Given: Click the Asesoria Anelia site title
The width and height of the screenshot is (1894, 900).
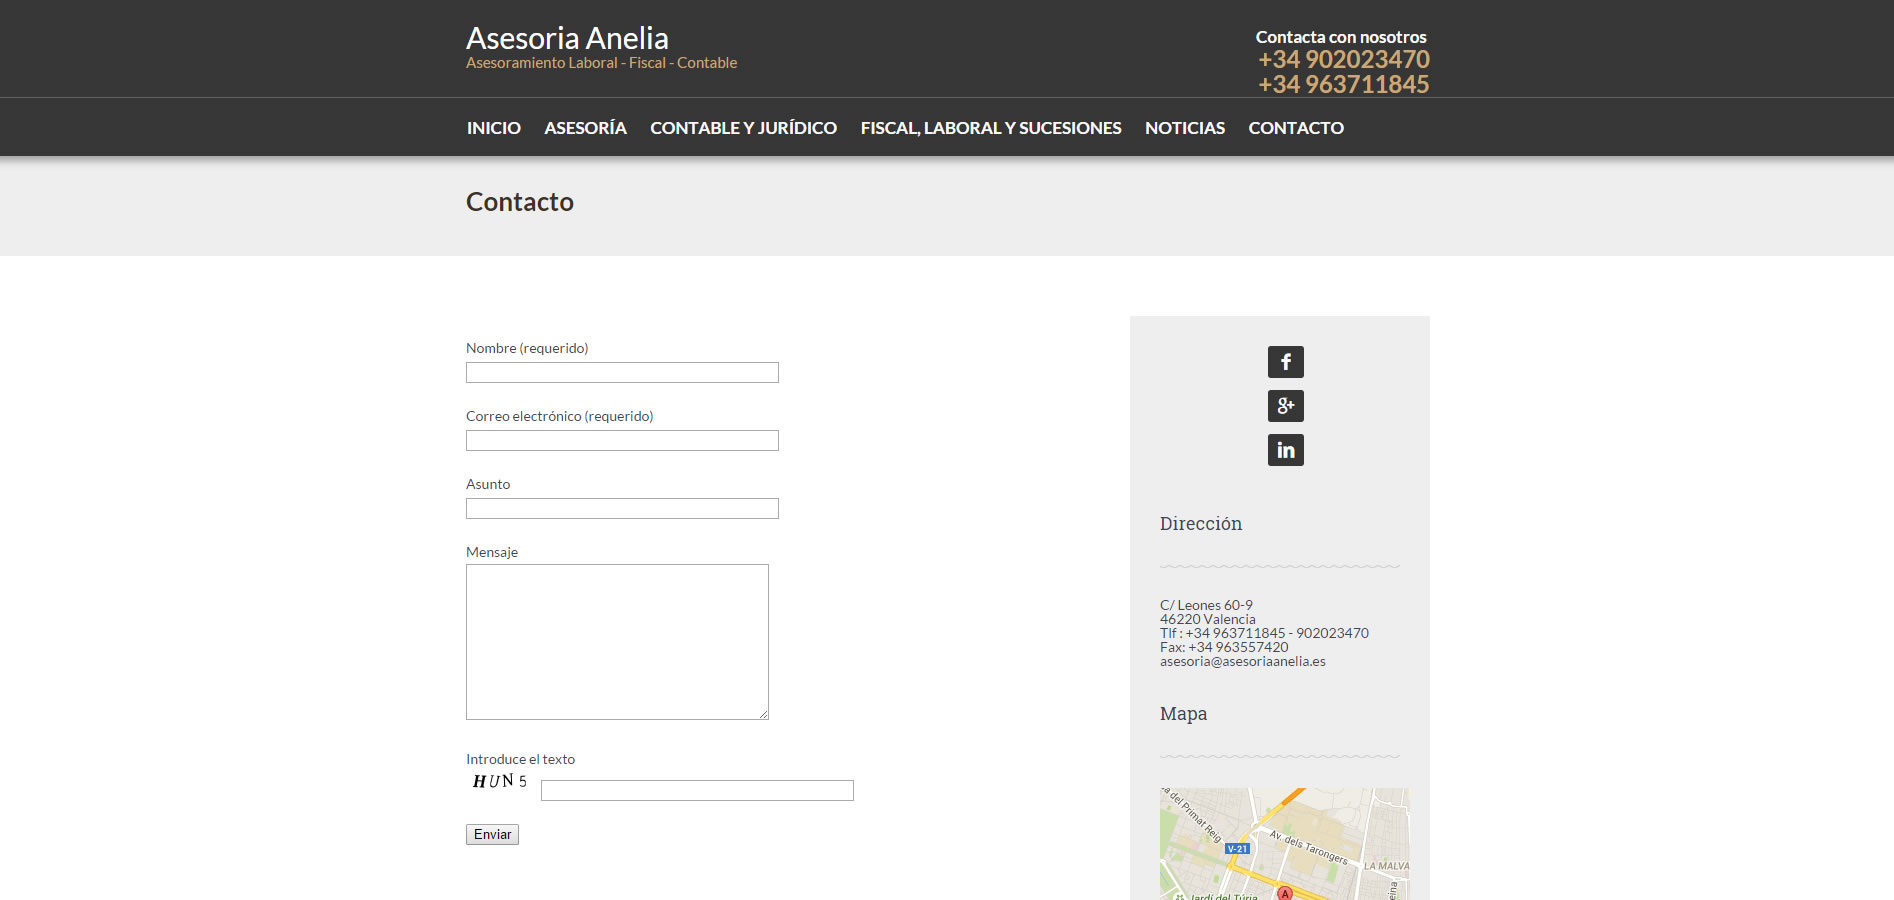Looking at the screenshot, I should pyautogui.click(x=567, y=38).
